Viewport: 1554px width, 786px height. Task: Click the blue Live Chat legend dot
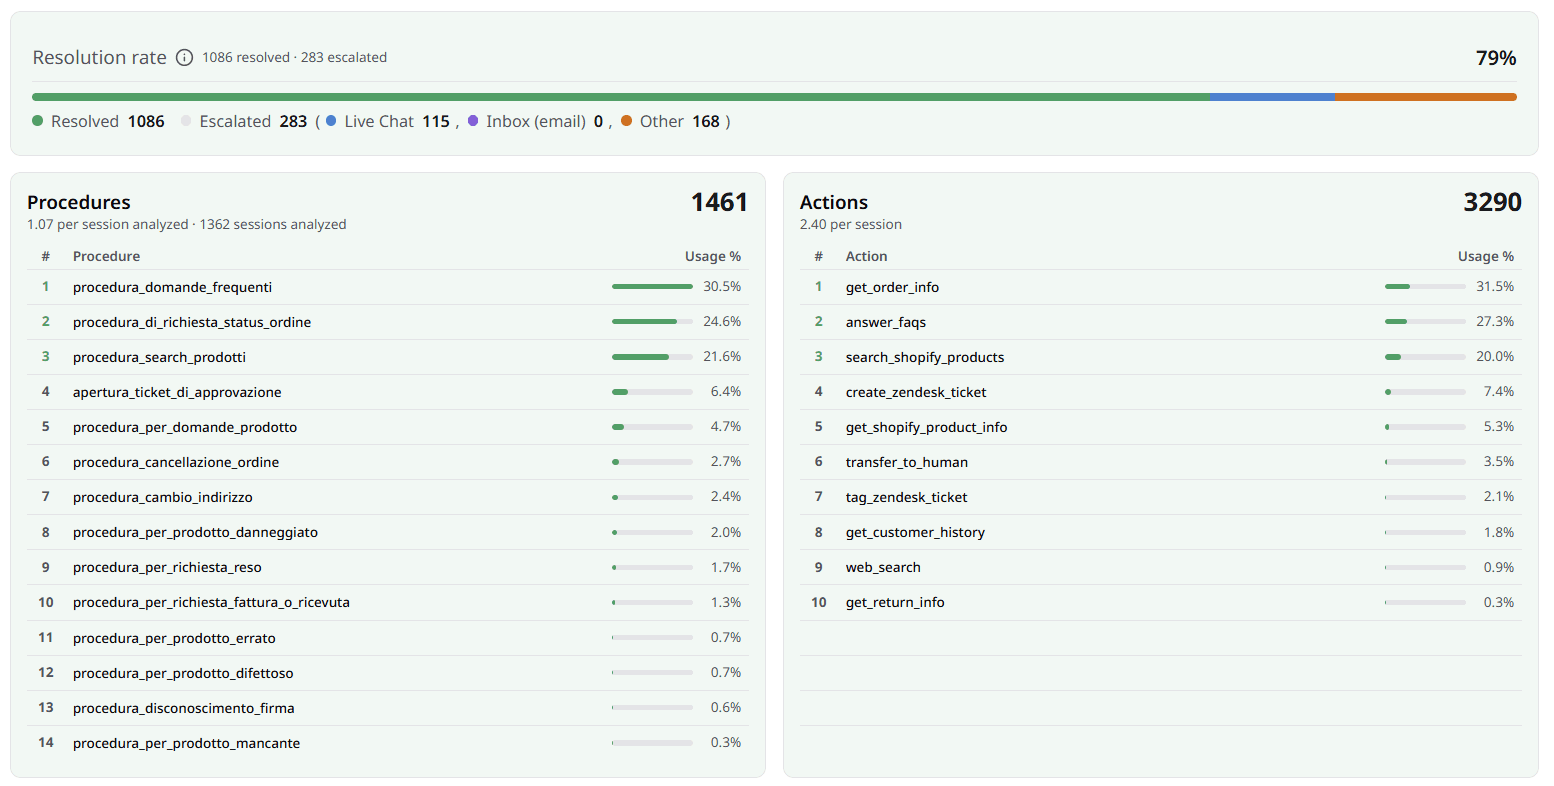331,121
